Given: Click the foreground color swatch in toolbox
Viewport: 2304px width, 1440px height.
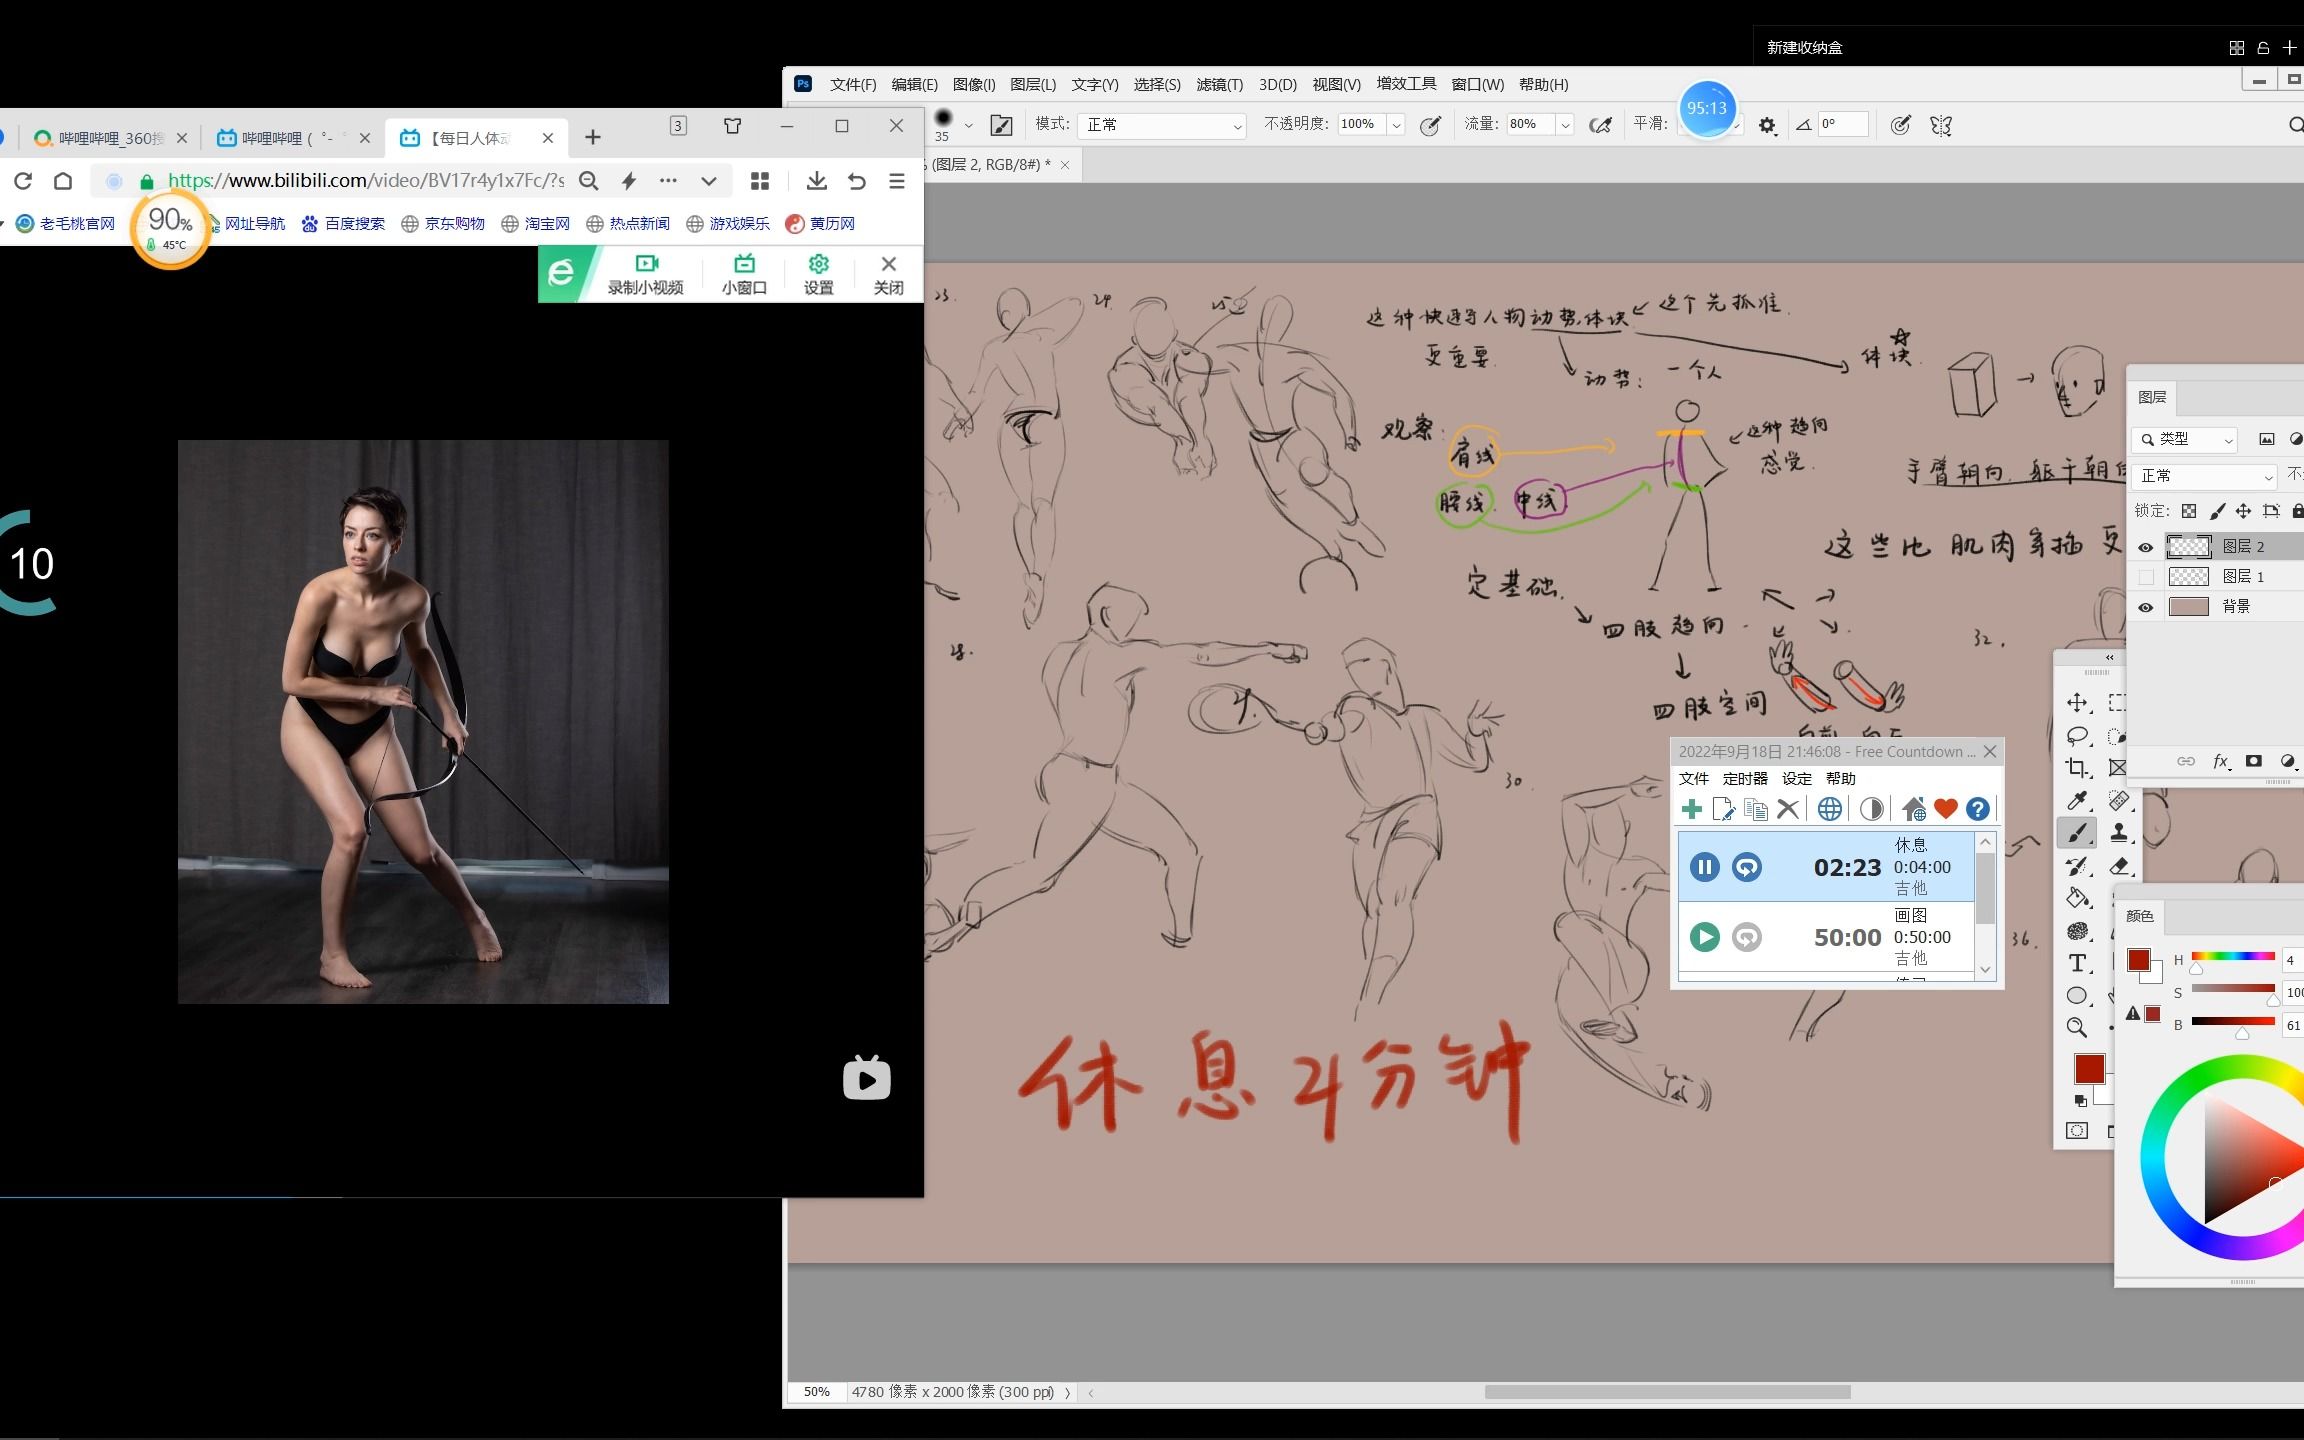Looking at the screenshot, I should click(x=2089, y=1069).
